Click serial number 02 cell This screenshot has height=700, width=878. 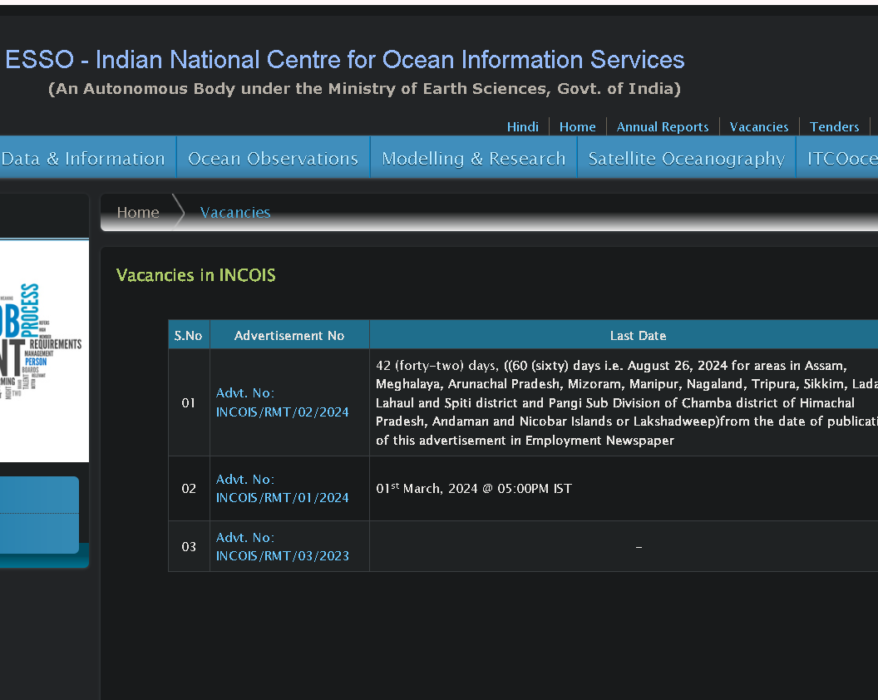coord(189,488)
